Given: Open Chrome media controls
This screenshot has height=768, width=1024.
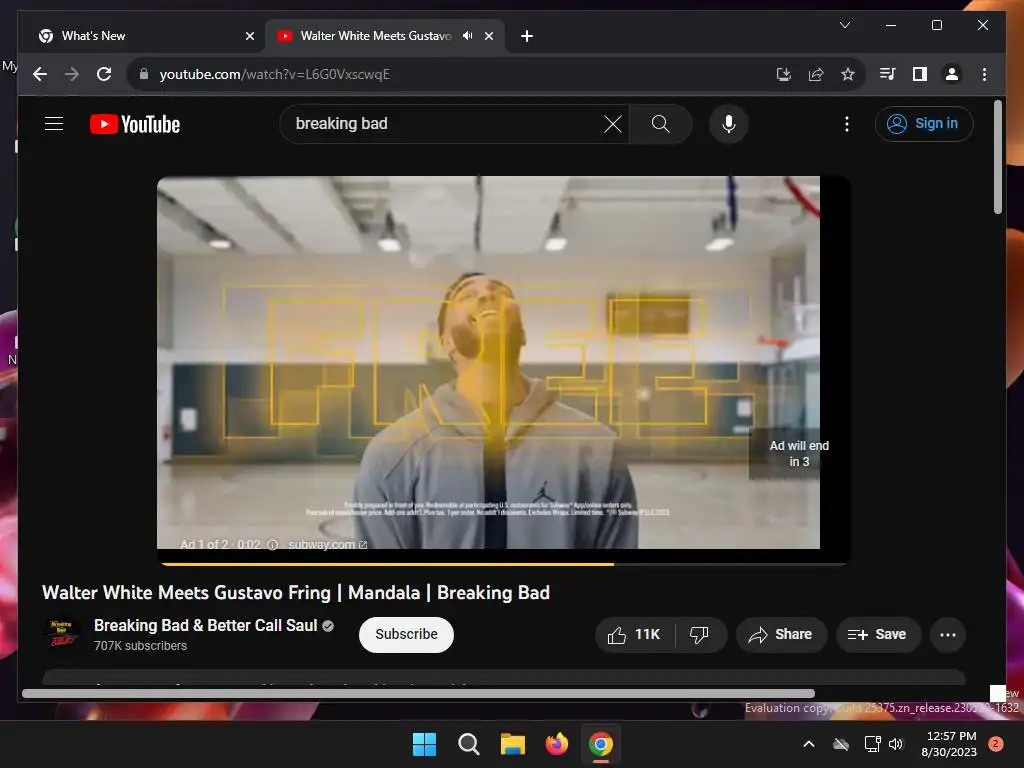Looking at the screenshot, I should (x=888, y=74).
